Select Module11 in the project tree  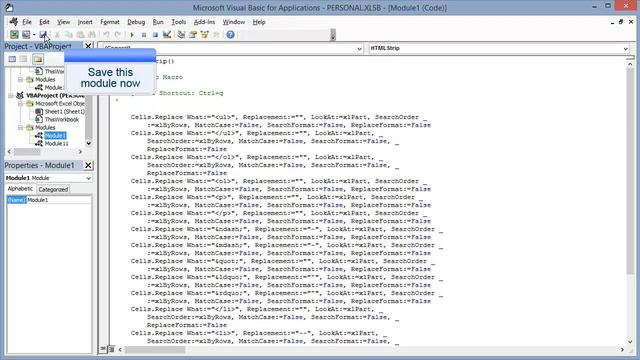[56, 144]
